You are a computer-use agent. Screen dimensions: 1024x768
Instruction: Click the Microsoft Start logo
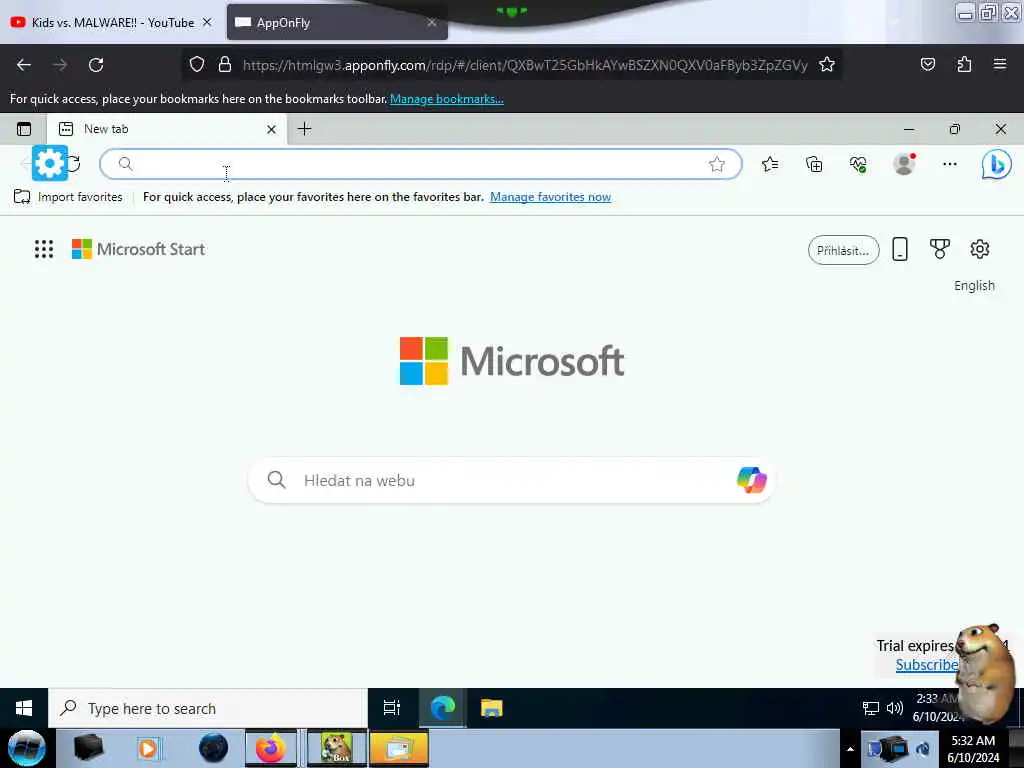click(x=138, y=249)
